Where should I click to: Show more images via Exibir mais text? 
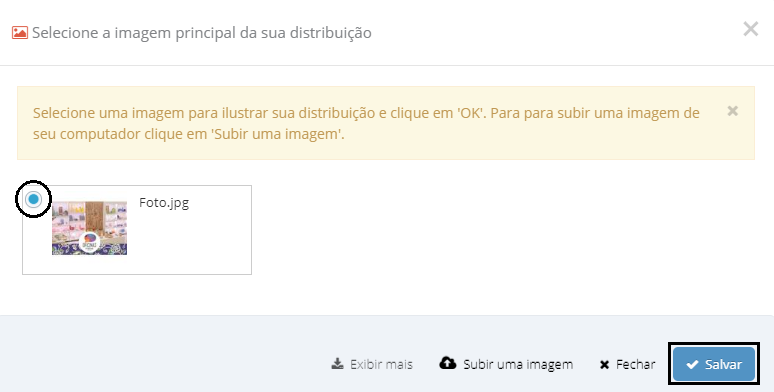pyautogui.click(x=381, y=364)
